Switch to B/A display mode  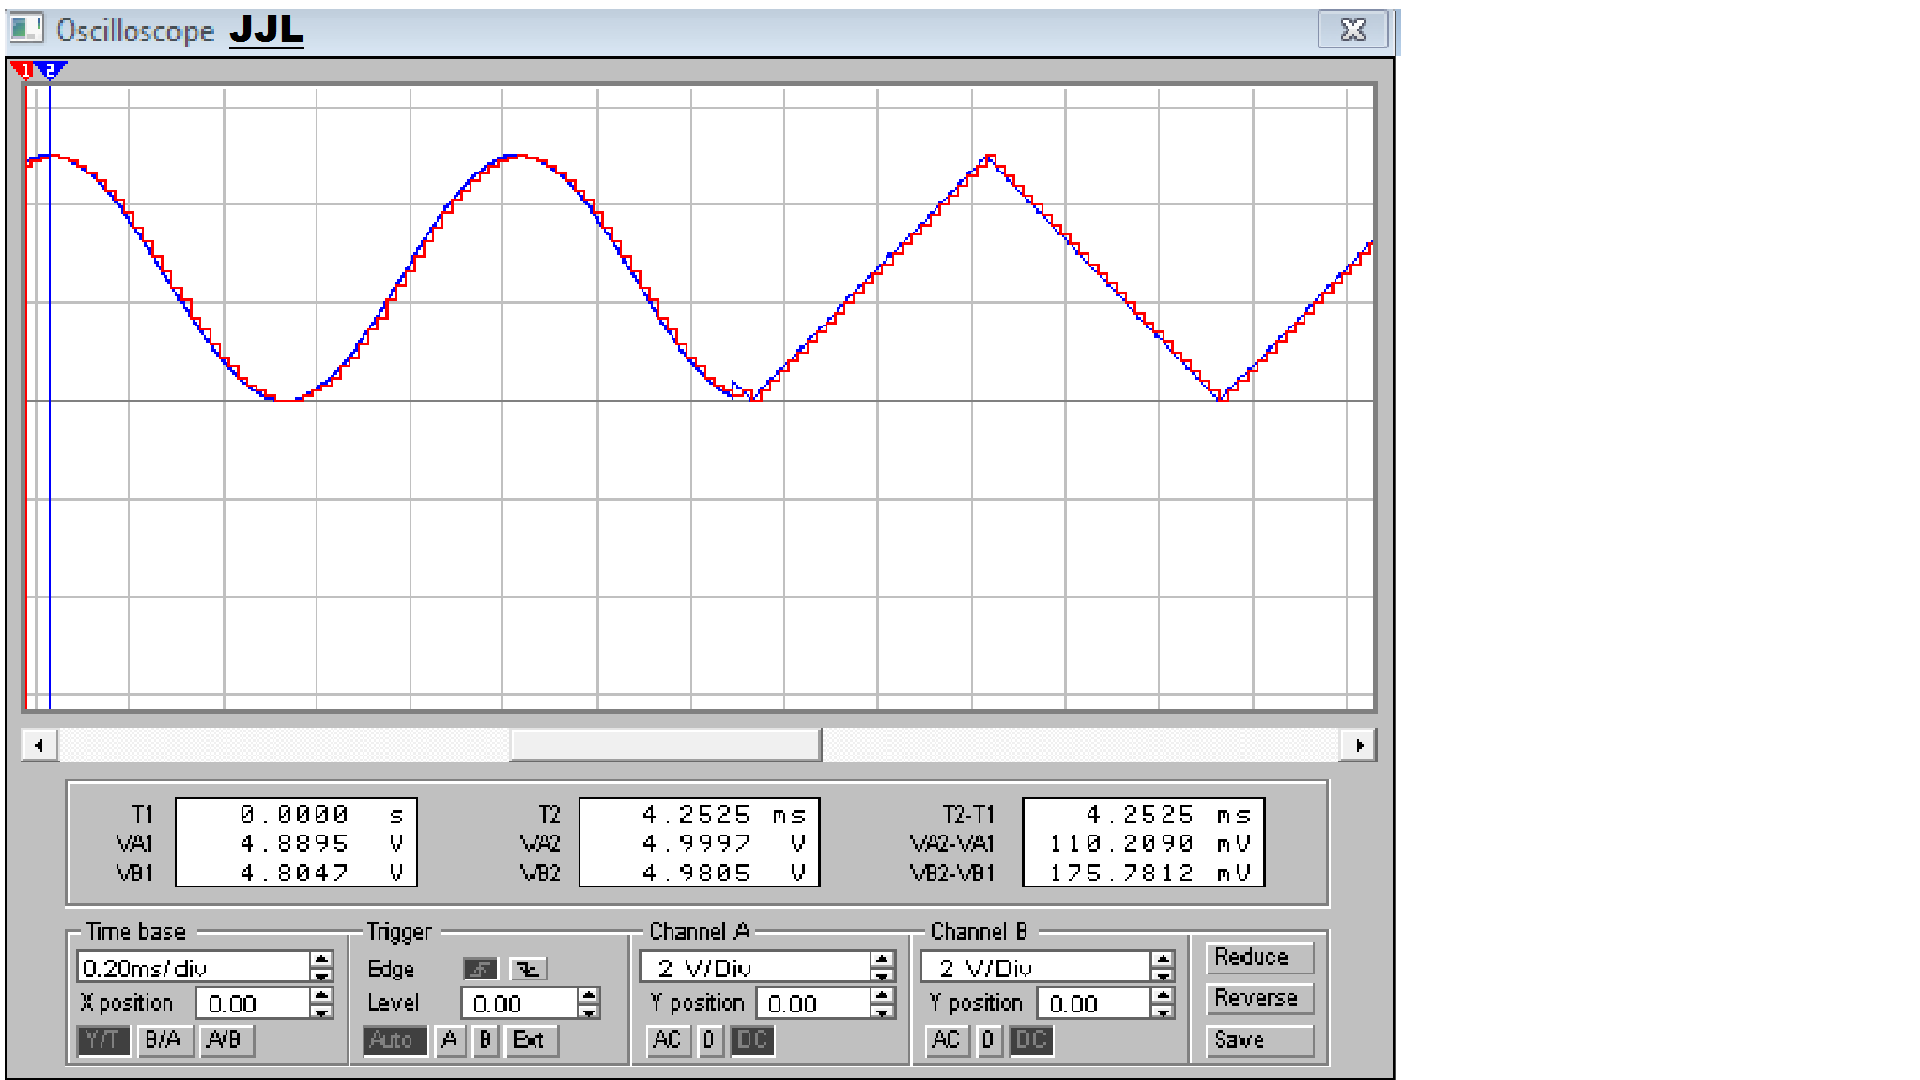[163, 1040]
